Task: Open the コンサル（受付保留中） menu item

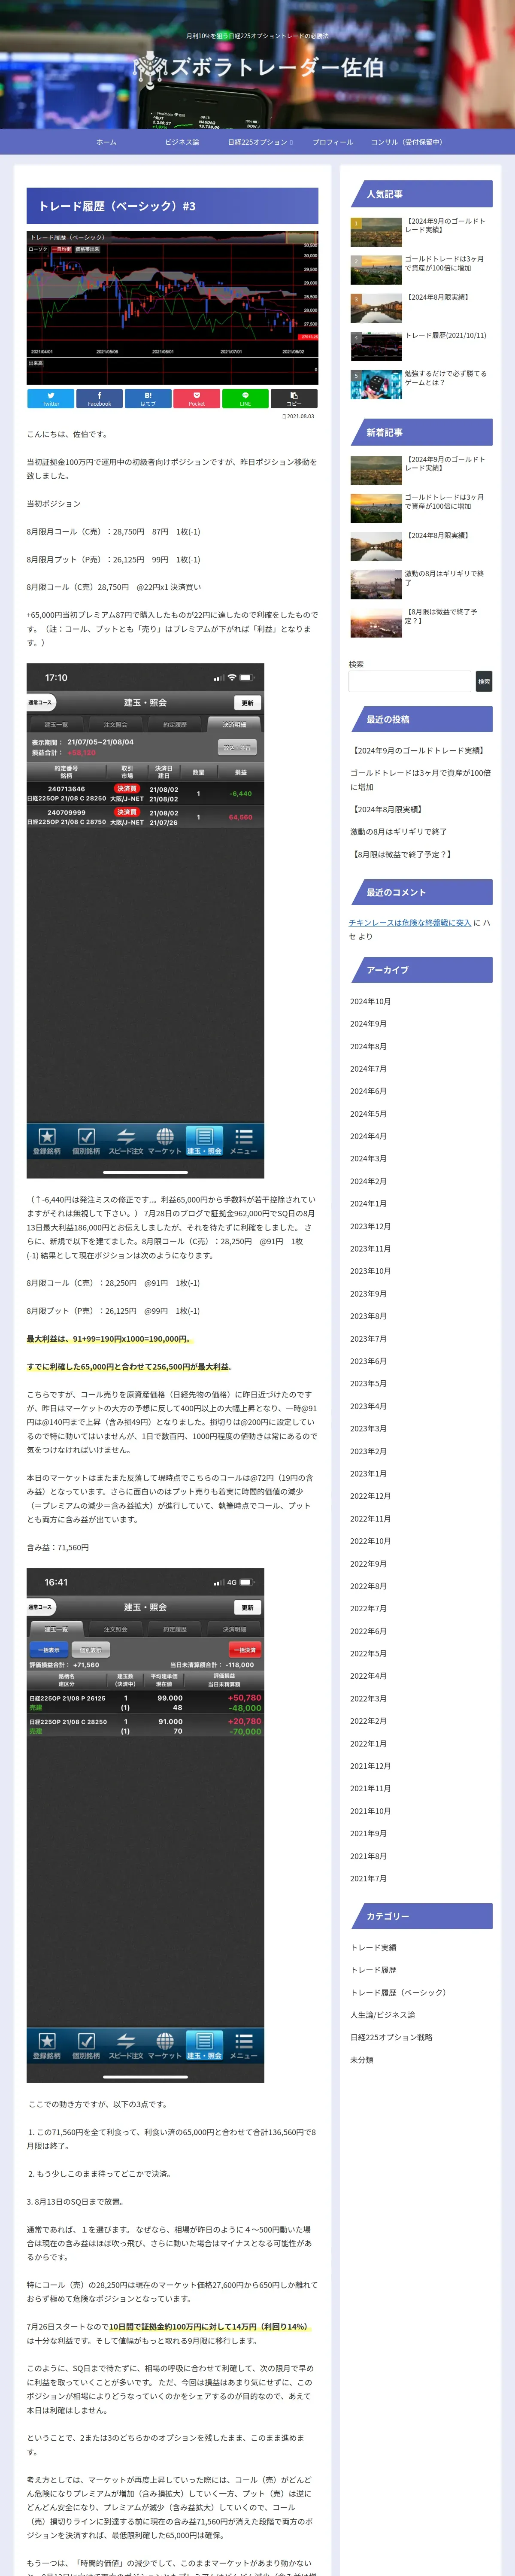Action: coord(406,142)
